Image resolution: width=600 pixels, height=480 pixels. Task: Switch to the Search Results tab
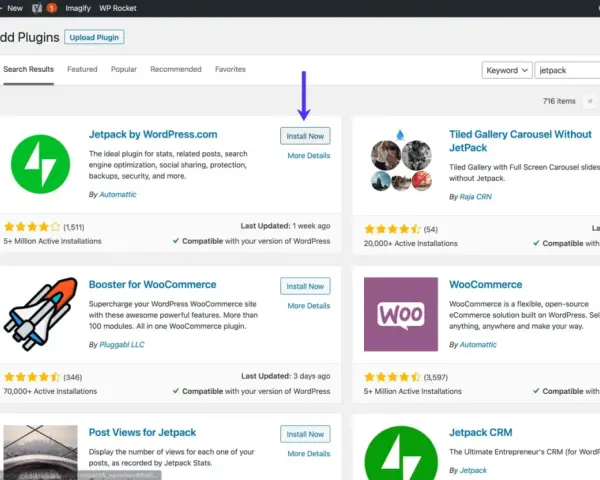[28, 69]
